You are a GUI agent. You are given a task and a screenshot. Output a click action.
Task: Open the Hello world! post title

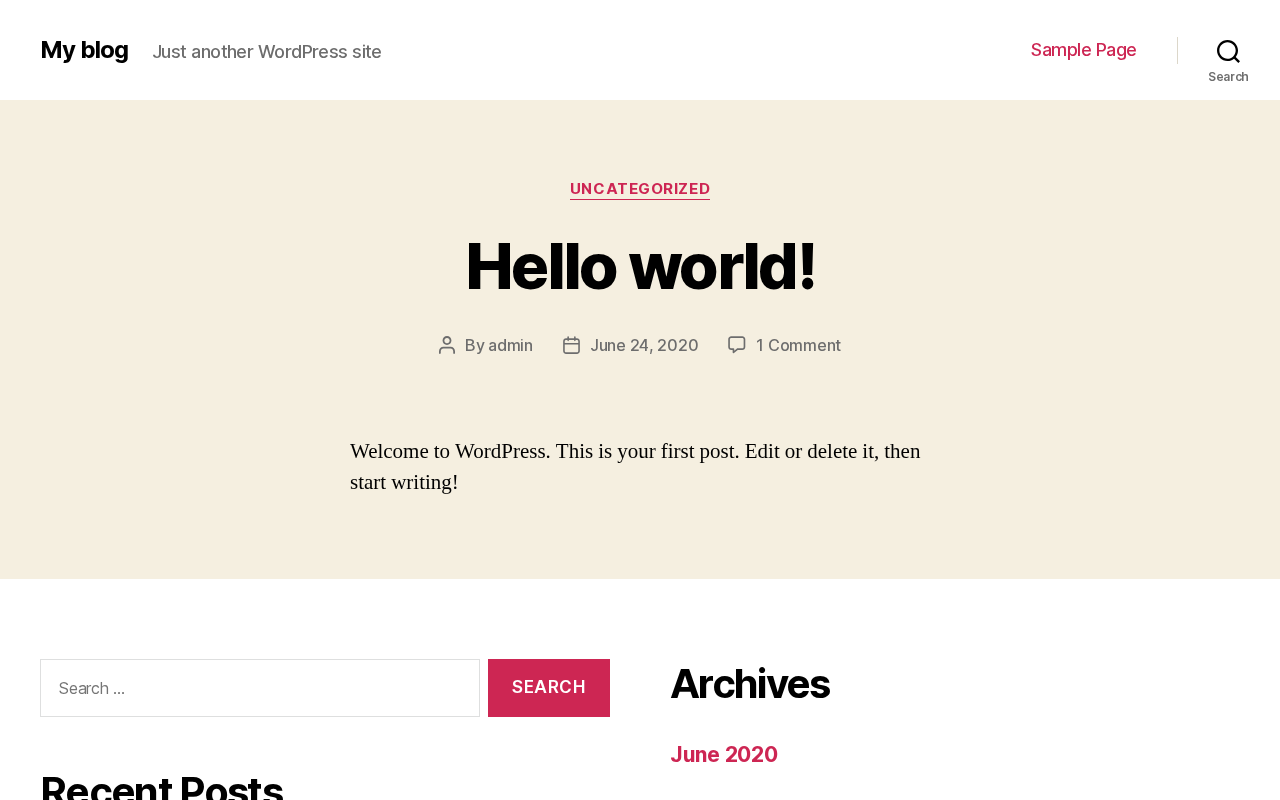pyautogui.click(x=640, y=266)
